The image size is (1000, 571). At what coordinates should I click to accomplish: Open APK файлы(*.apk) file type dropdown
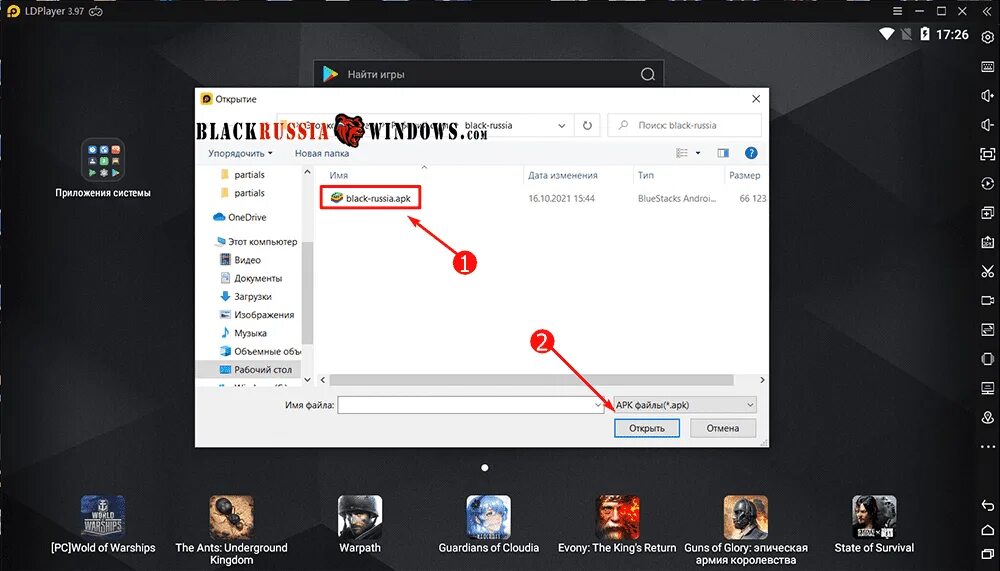pos(685,404)
